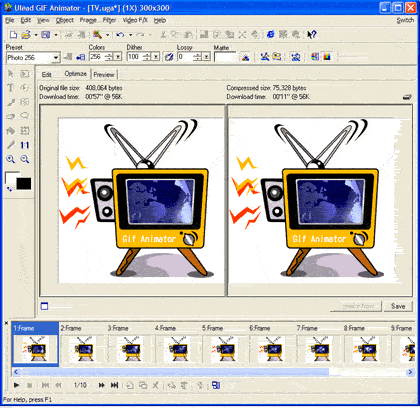Click the black background color swatch
This screenshot has width=420, height=408.
[24, 184]
